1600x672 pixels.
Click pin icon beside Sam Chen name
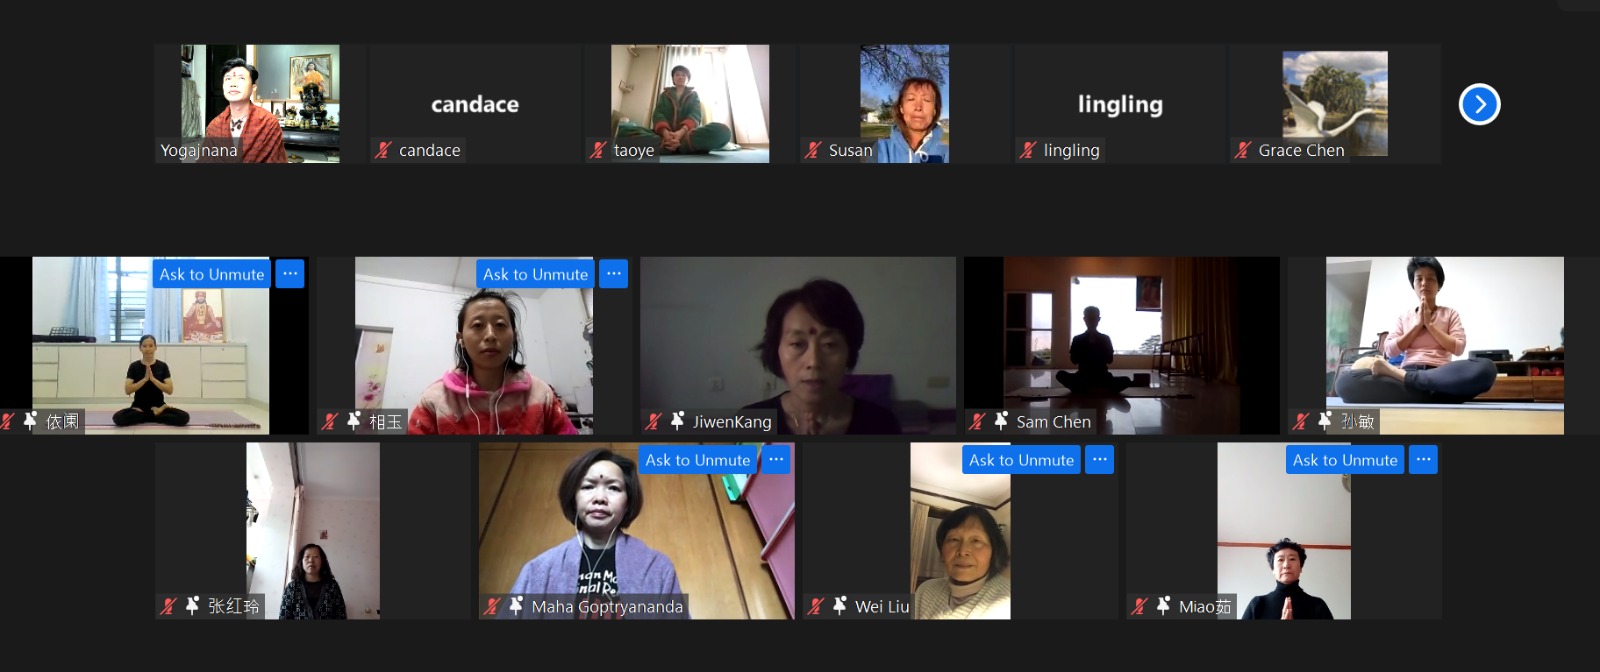pyautogui.click(x=1001, y=421)
